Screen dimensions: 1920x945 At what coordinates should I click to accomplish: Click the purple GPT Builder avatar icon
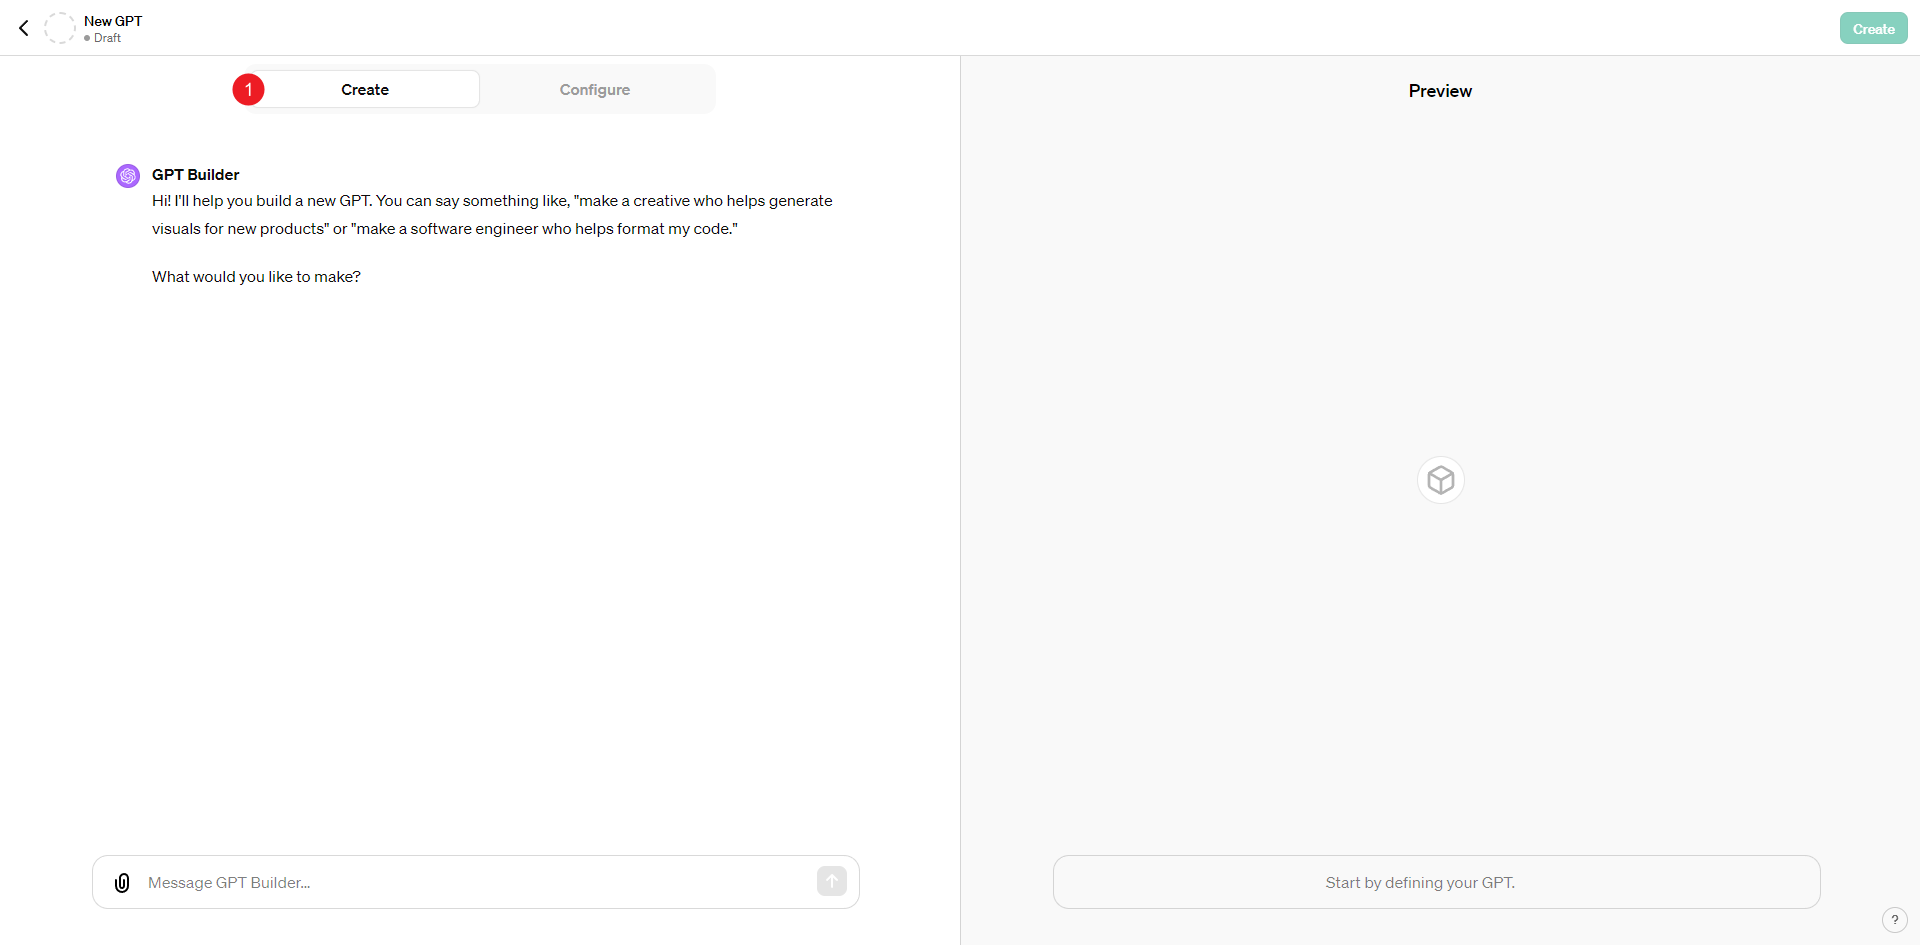coord(128,176)
